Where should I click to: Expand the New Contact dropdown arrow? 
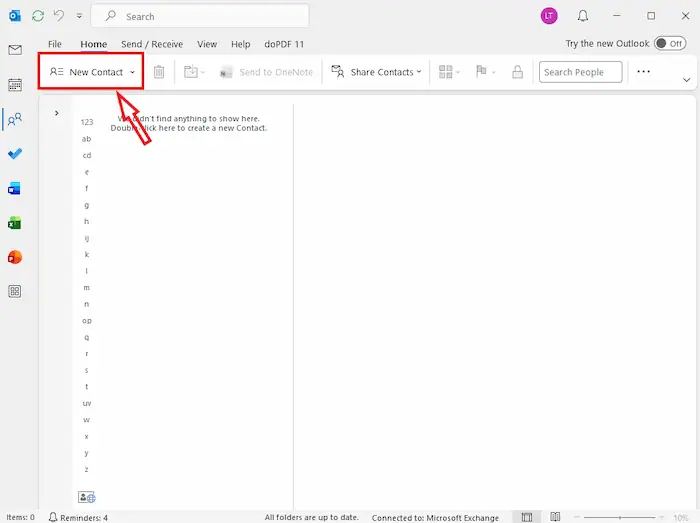click(x=132, y=72)
